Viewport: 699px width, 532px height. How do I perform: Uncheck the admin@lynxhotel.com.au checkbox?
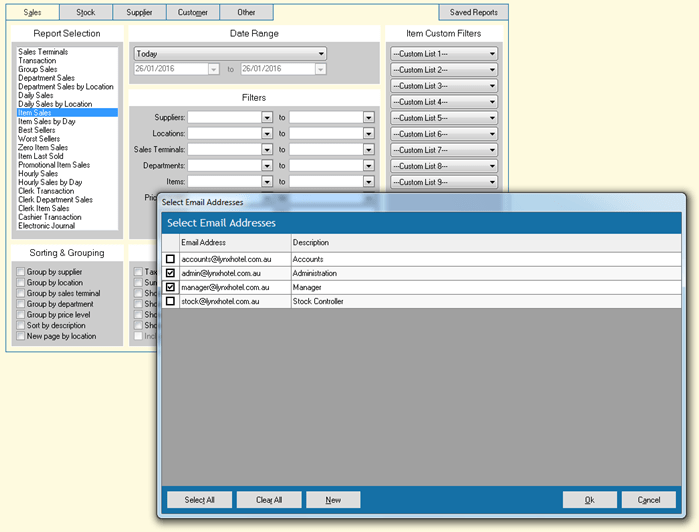click(x=170, y=273)
